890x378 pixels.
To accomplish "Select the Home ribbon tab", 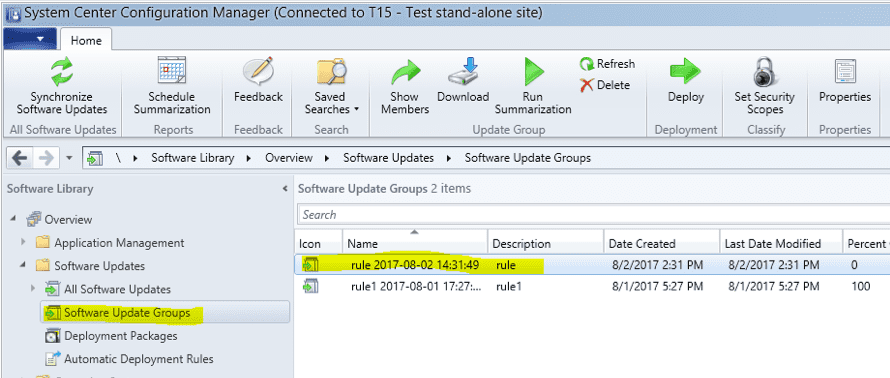I will coord(86,40).
